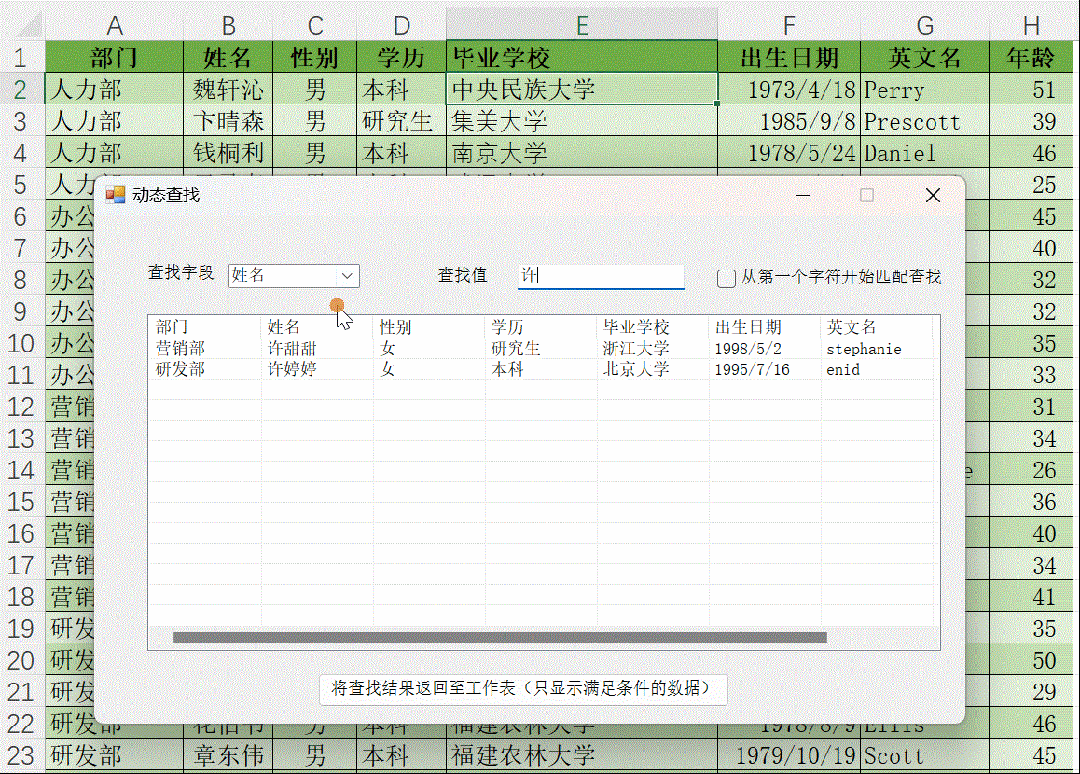Click the 英文名 header in results list

(x=851, y=327)
